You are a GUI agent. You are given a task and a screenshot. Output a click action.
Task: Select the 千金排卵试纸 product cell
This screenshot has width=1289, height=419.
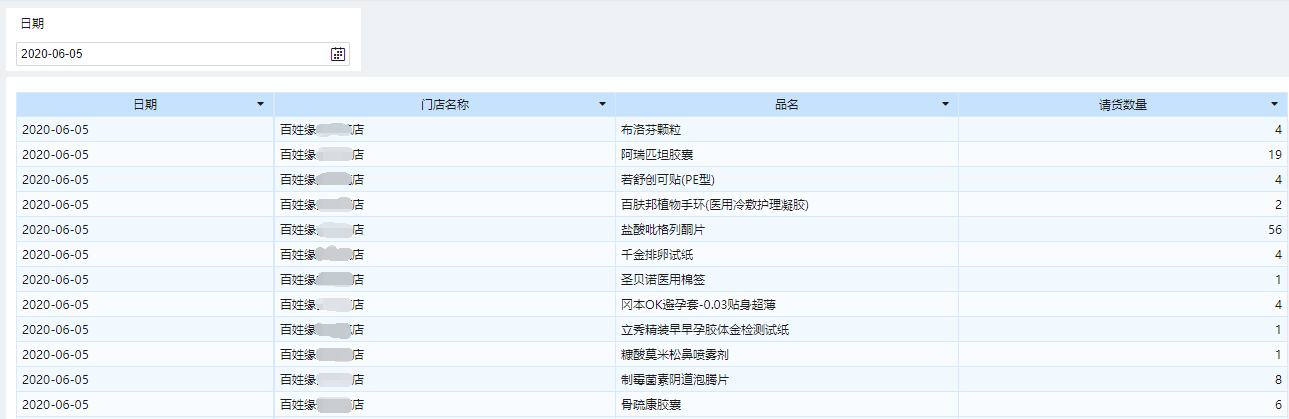click(x=787, y=254)
